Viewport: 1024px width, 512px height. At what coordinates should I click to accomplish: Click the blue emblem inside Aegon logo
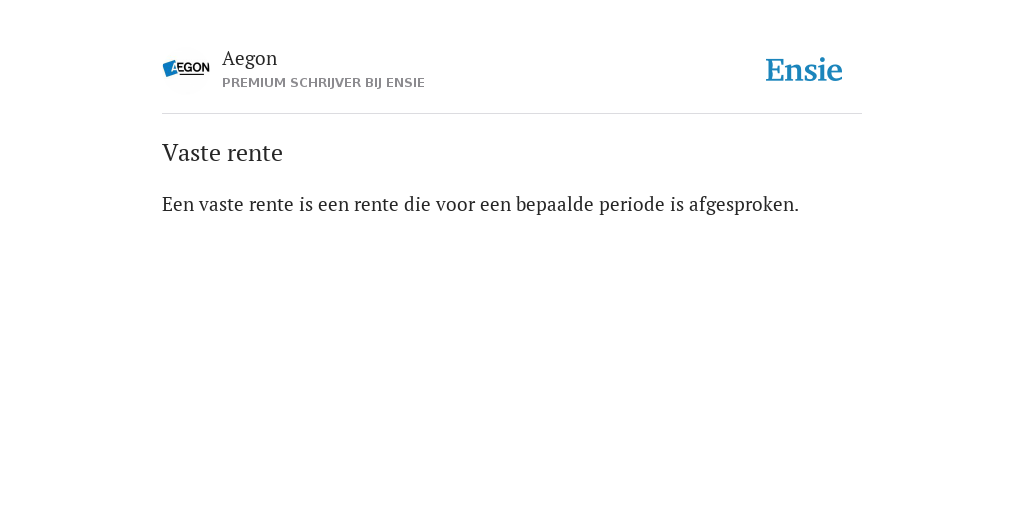[x=170, y=68]
